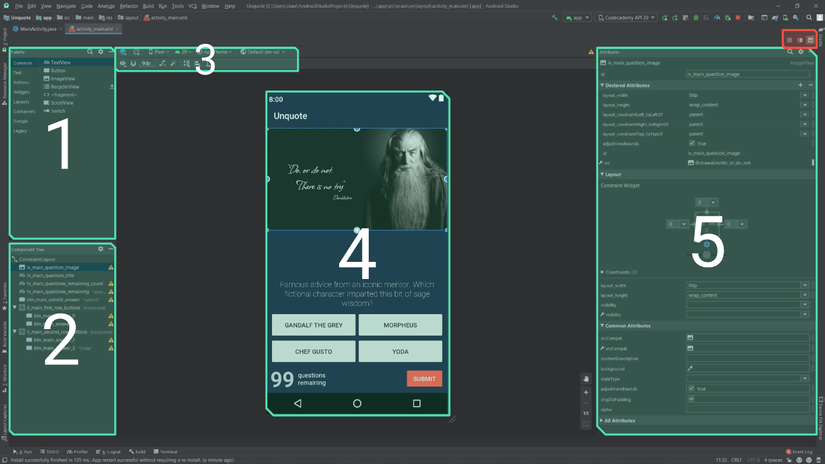Viewport: 825px width, 464px height.
Task: Click the image picker icon beside src value
Action: [690, 163]
